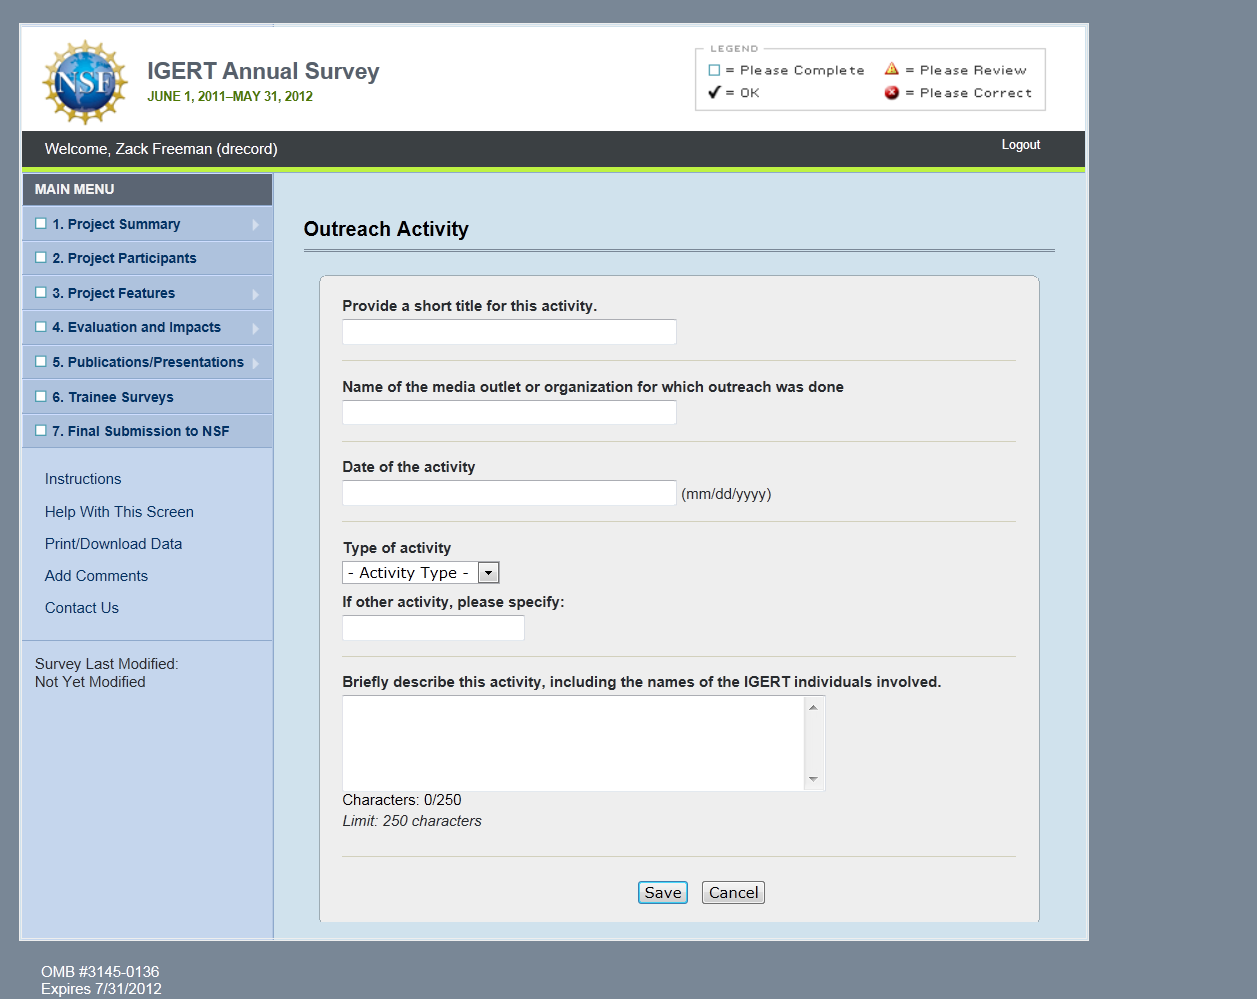Click the Final Submission status box icon
This screenshot has height=999, width=1257.
click(41, 431)
